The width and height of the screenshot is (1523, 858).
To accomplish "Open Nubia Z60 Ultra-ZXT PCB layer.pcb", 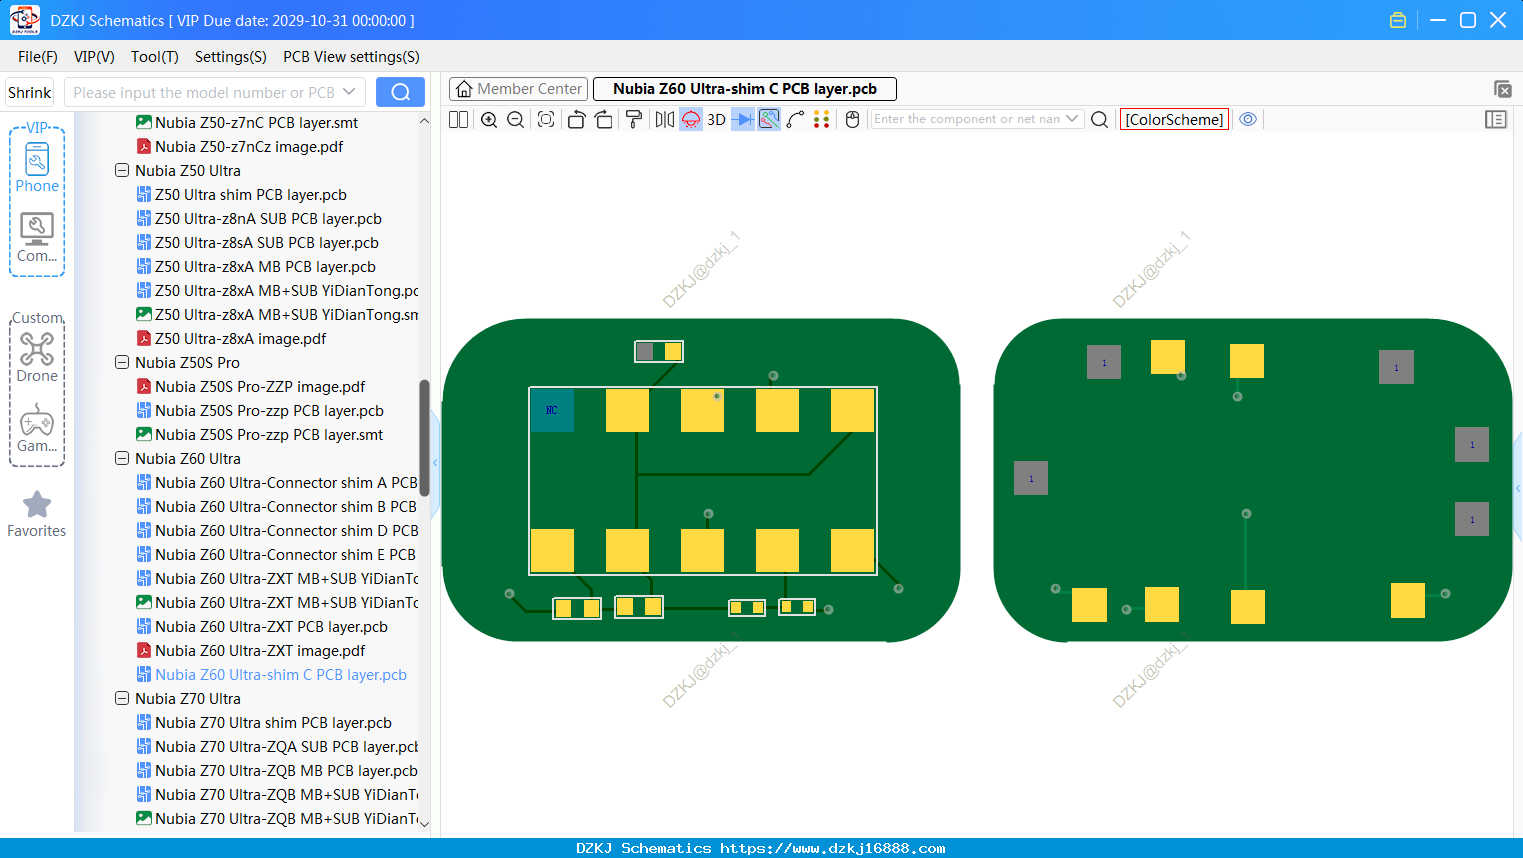I will pyautogui.click(x=271, y=627).
